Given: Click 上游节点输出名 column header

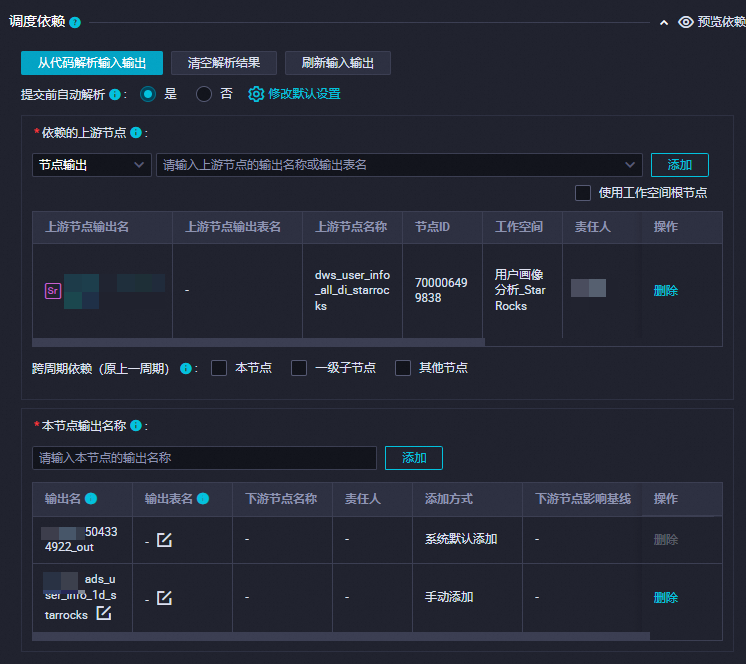Looking at the screenshot, I should (x=87, y=227).
